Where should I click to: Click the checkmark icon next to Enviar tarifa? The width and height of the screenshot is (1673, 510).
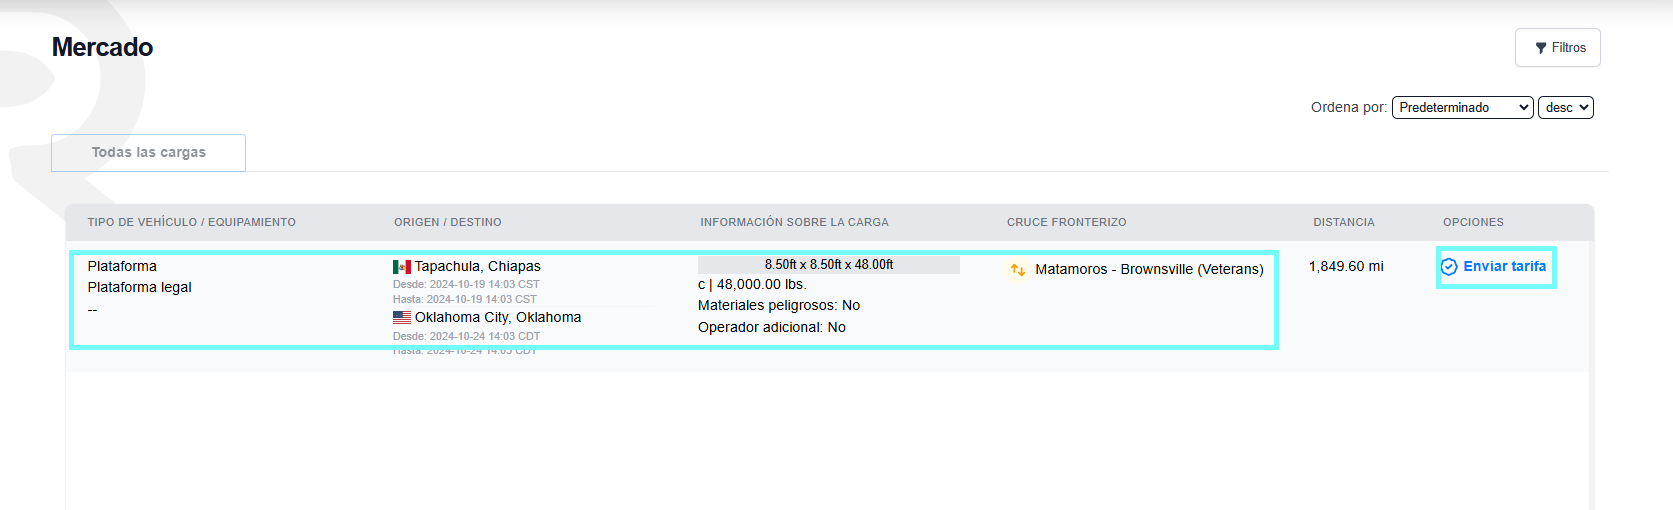1449,267
